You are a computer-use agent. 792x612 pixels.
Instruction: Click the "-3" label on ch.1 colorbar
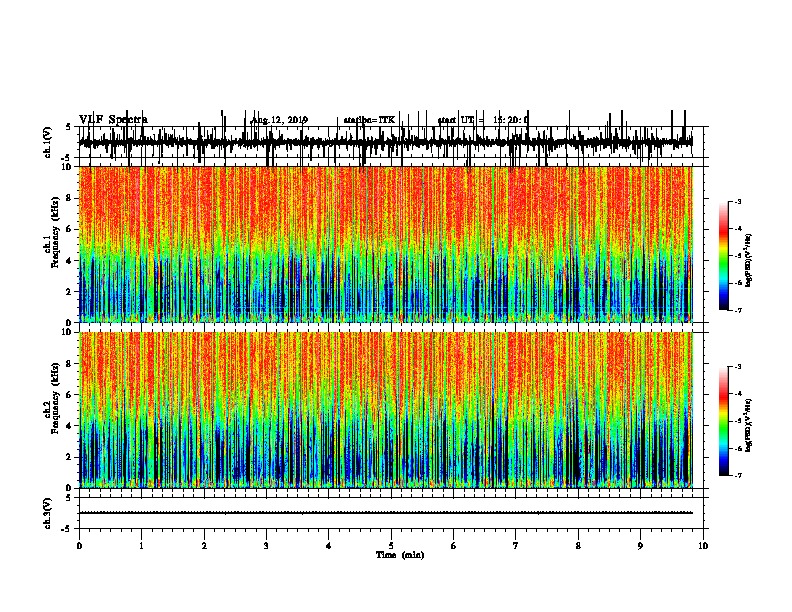[737, 201]
